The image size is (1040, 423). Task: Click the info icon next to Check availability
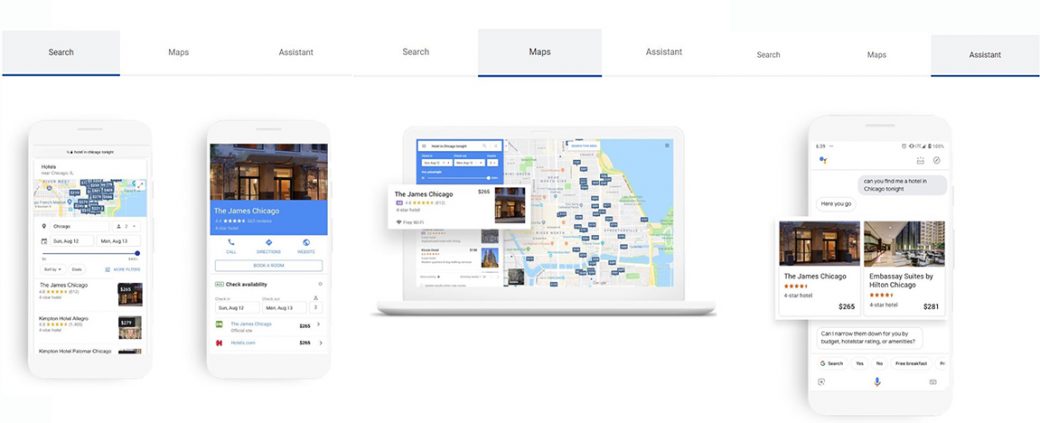pos(320,284)
